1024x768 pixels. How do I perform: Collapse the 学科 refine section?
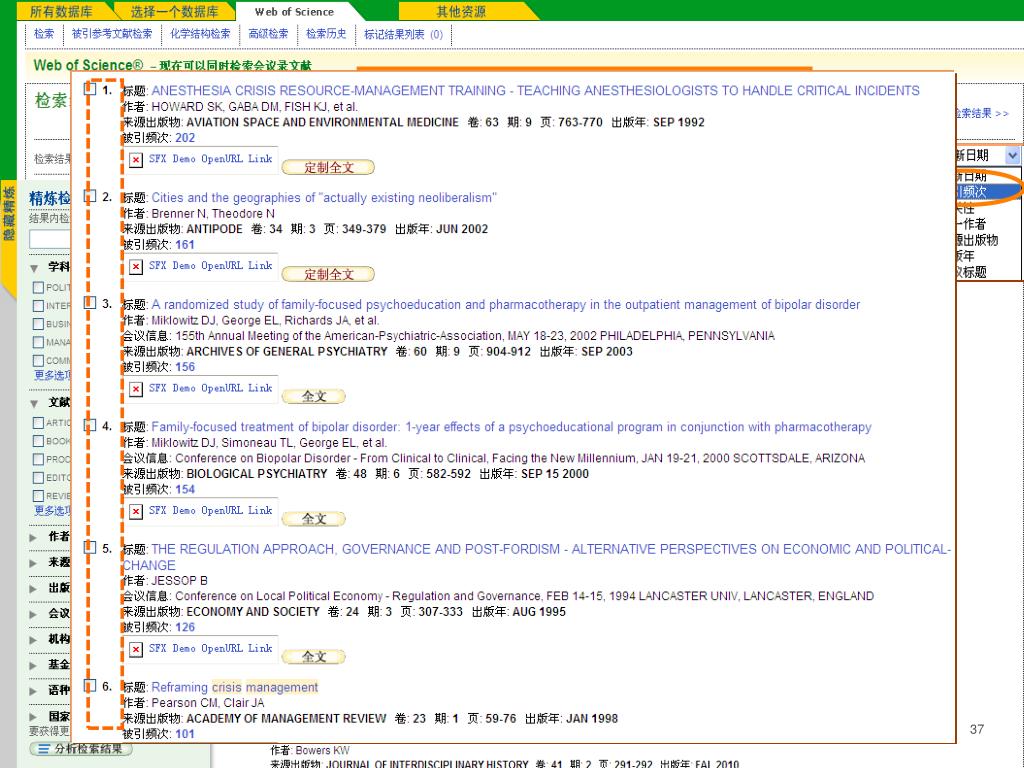(34, 268)
